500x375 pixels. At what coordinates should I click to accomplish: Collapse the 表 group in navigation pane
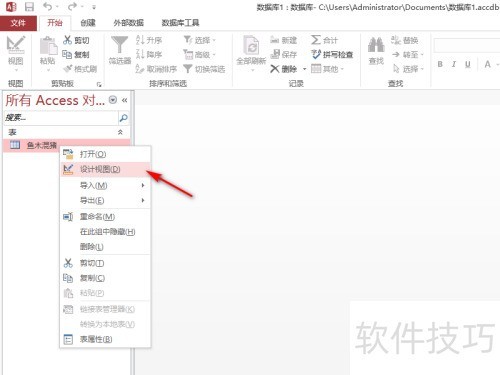click(x=120, y=132)
